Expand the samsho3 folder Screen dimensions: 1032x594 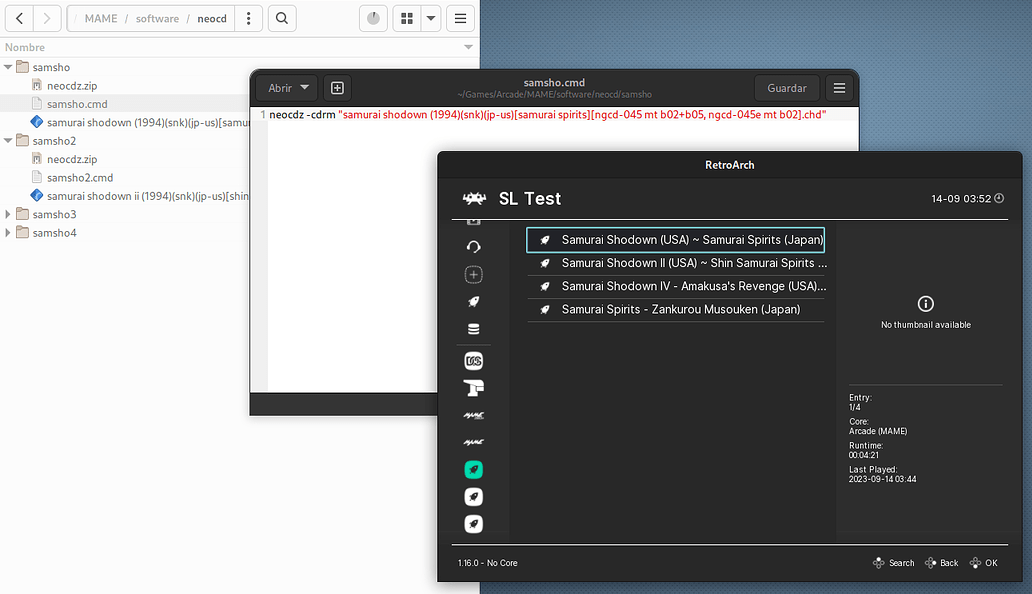9,214
